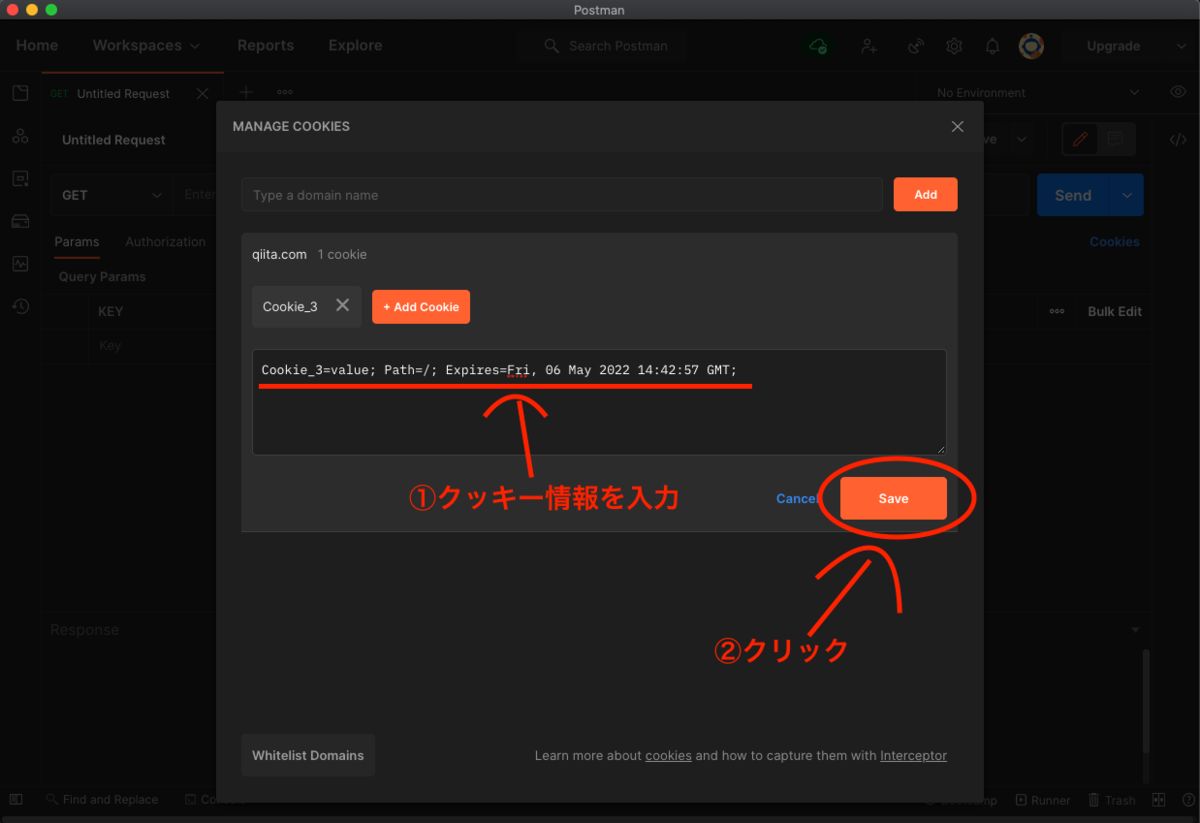Click the two-pane view icon in status bar
Image resolution: width=1200 pixels, height=823 pixels.
1159,800
